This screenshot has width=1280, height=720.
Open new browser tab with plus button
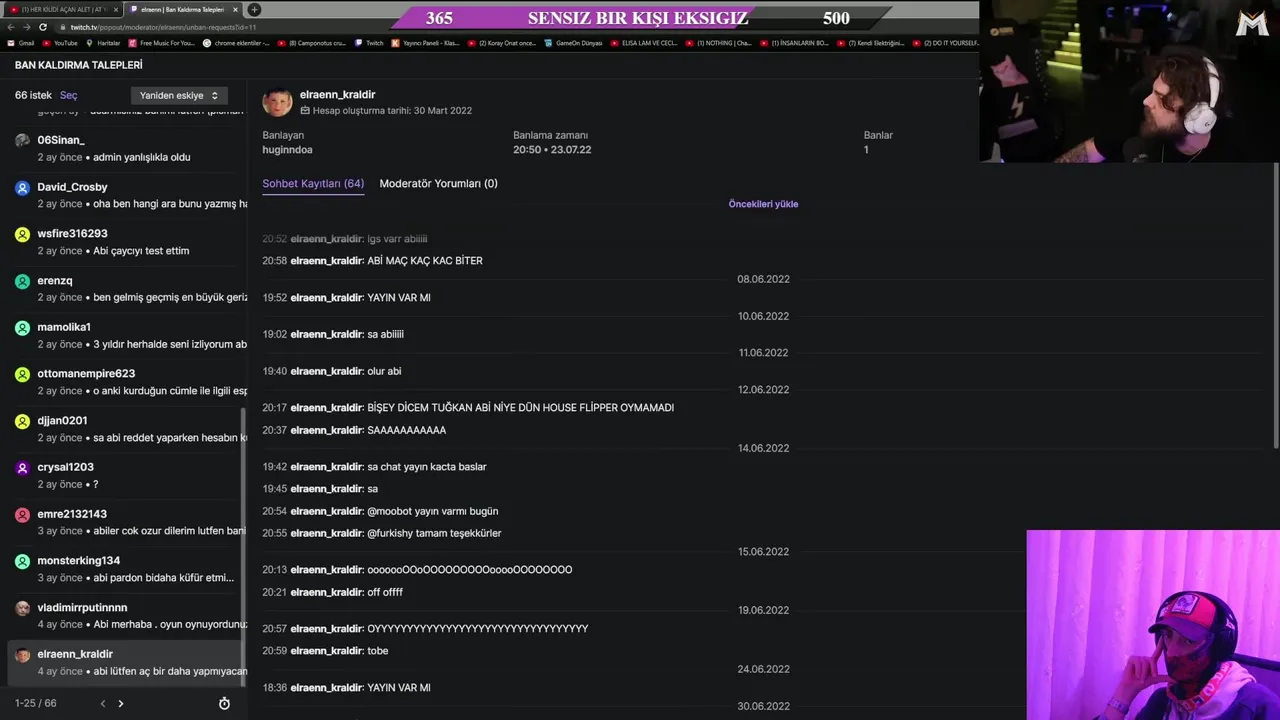(x=254, y=9)
